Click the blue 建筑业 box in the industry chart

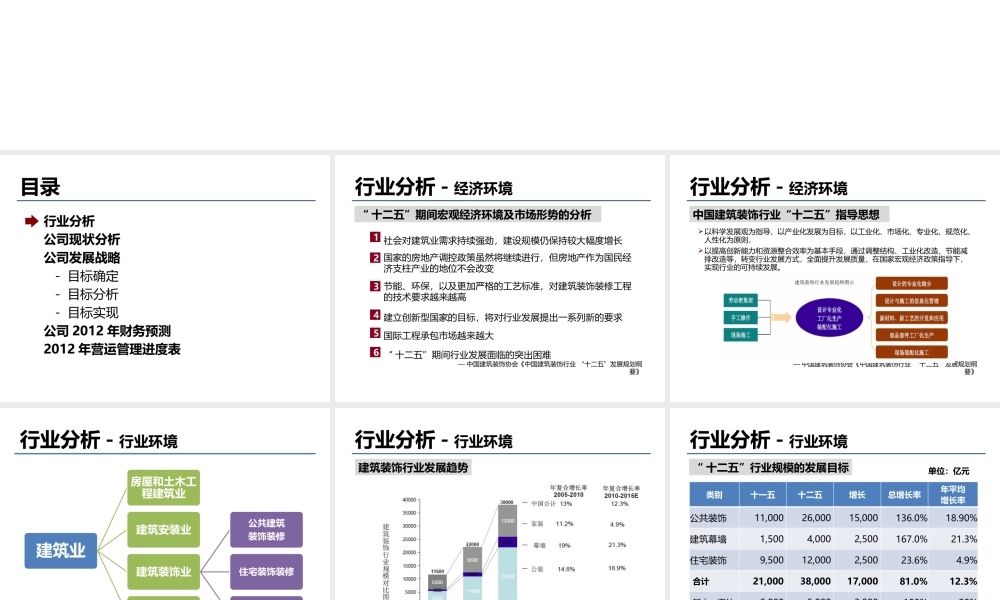(59, 550)
